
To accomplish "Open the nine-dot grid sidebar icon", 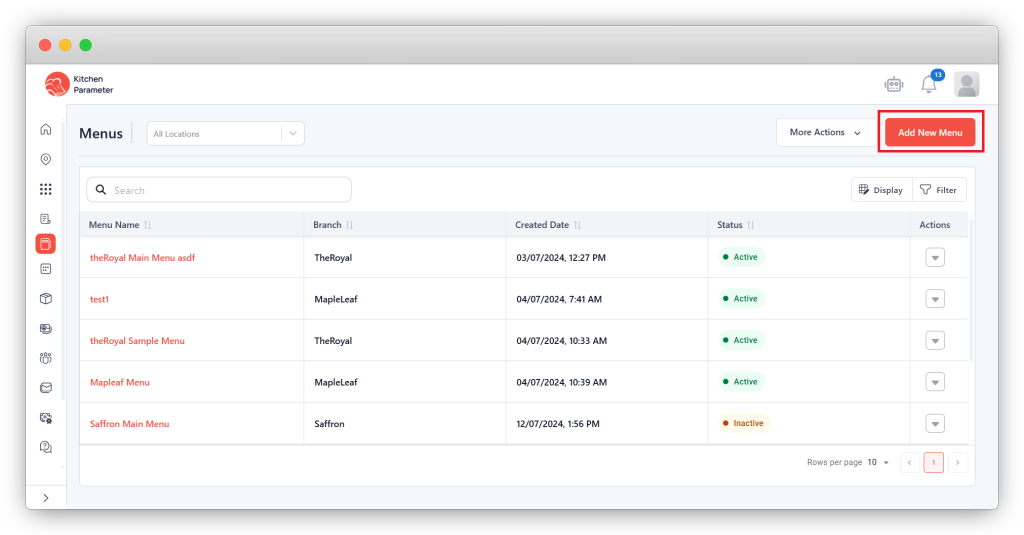I will pos(45,189).
